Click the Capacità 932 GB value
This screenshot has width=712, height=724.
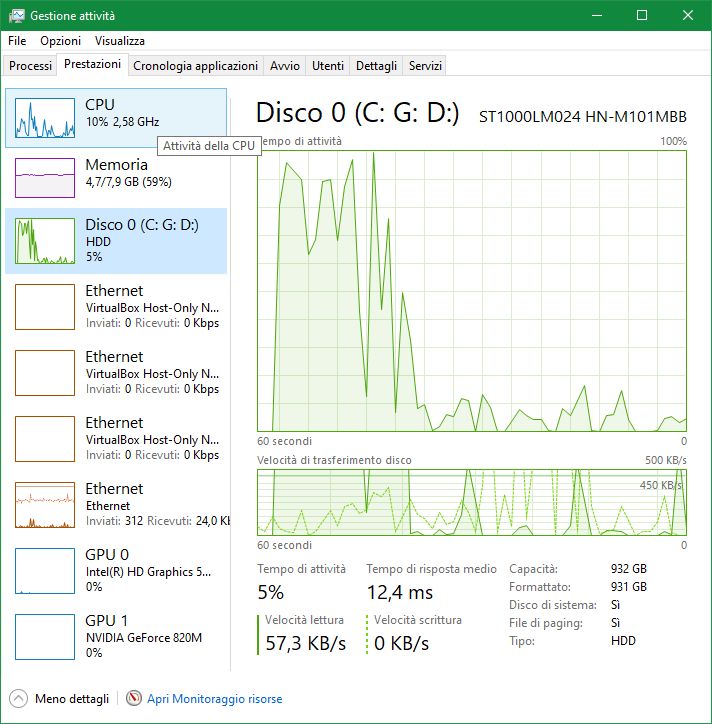click(628, 568)
